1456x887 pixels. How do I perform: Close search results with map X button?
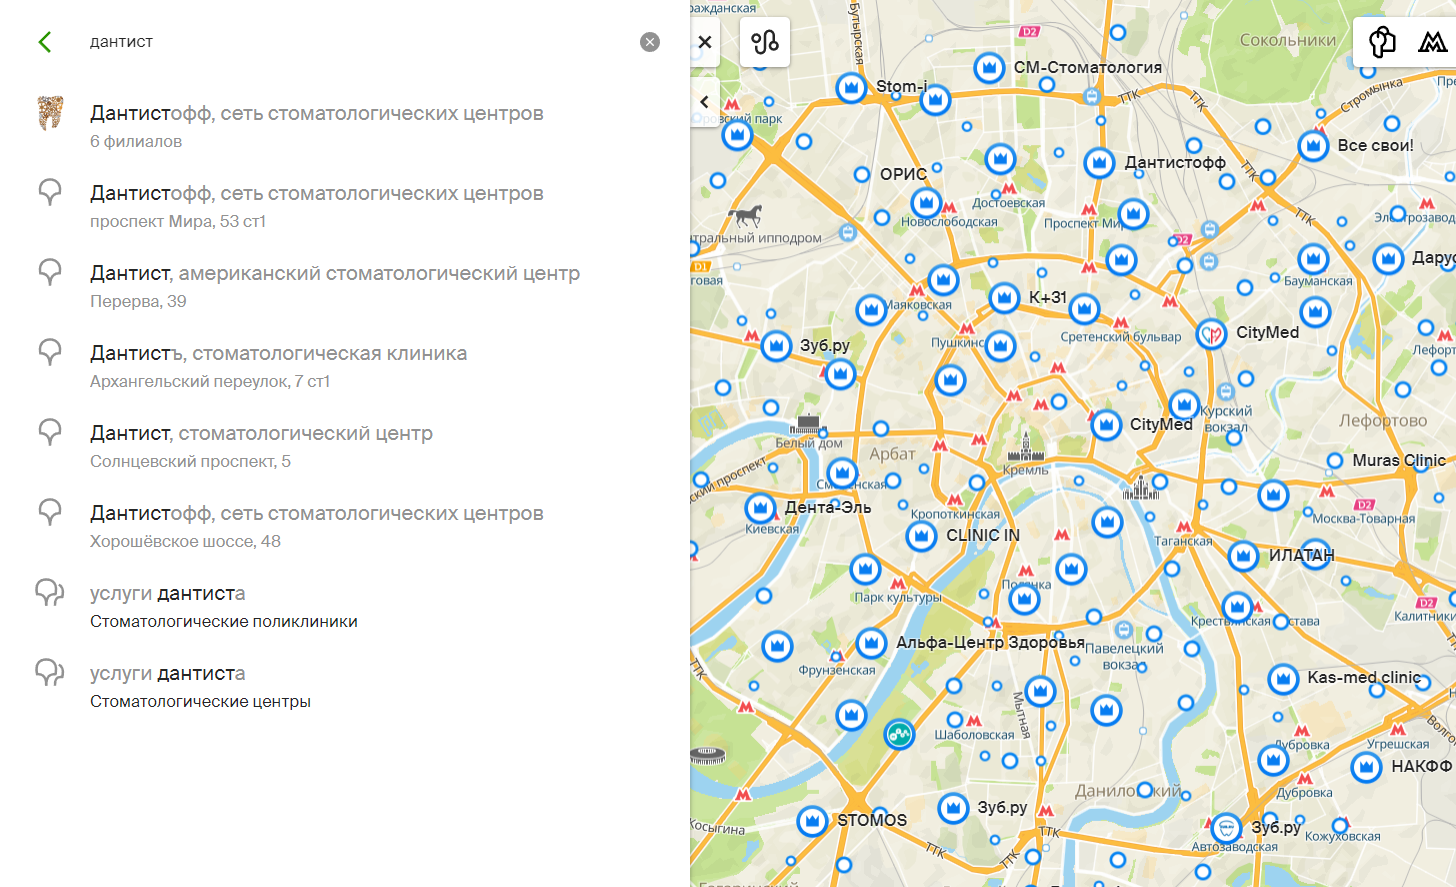point(705,42)
